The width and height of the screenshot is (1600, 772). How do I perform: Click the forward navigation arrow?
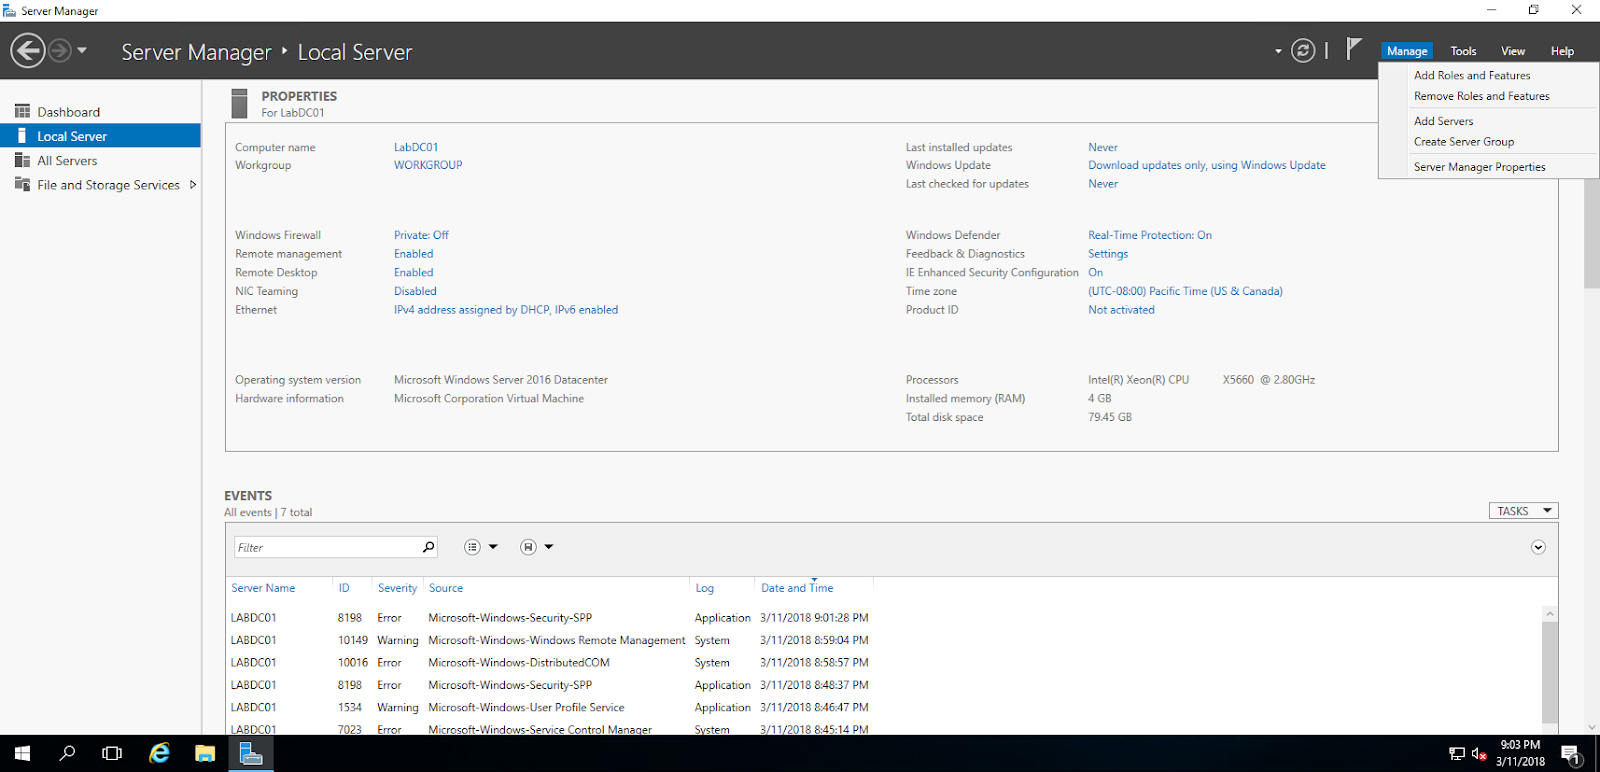coord(60,50)
